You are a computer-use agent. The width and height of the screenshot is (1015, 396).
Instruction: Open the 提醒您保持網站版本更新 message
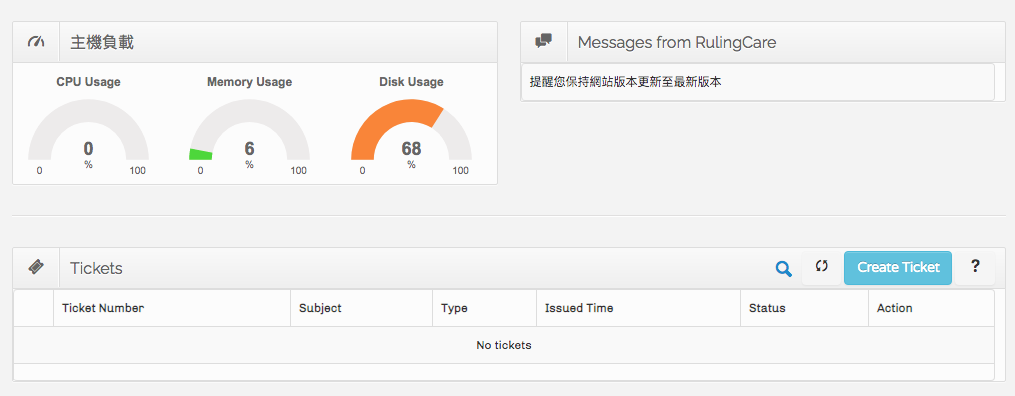pyautogui.click(x=625, y=83)
